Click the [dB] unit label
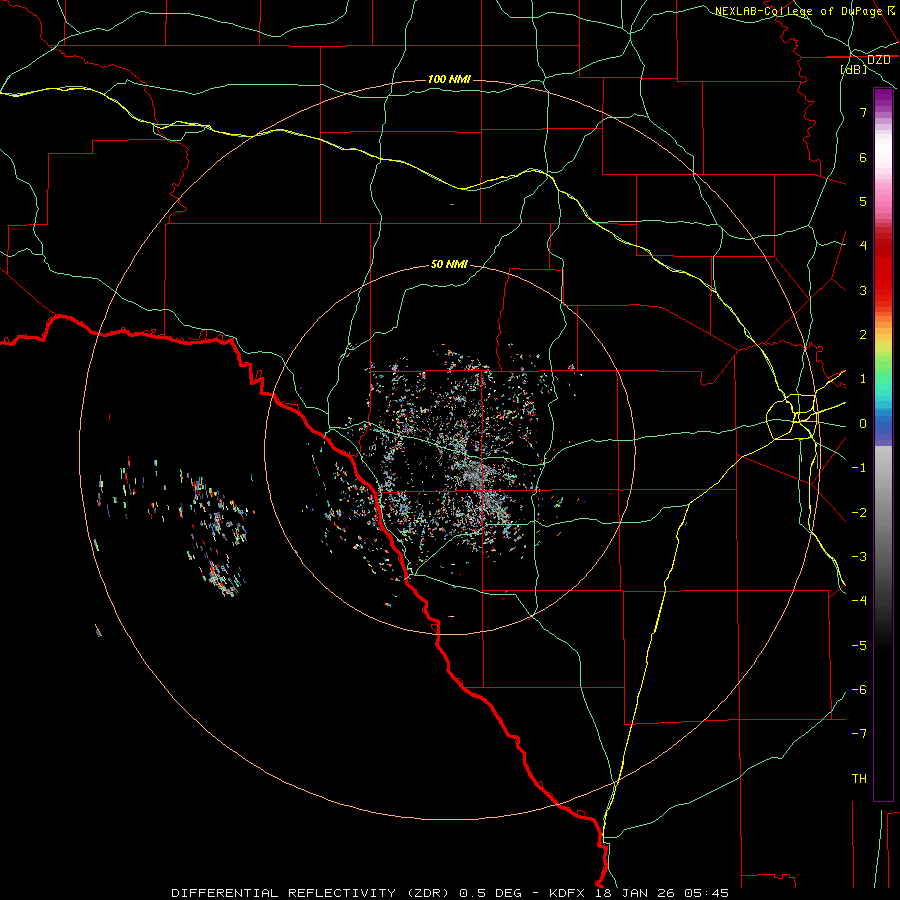This screenshot has height=900, width=900. [x=853, y=69]
